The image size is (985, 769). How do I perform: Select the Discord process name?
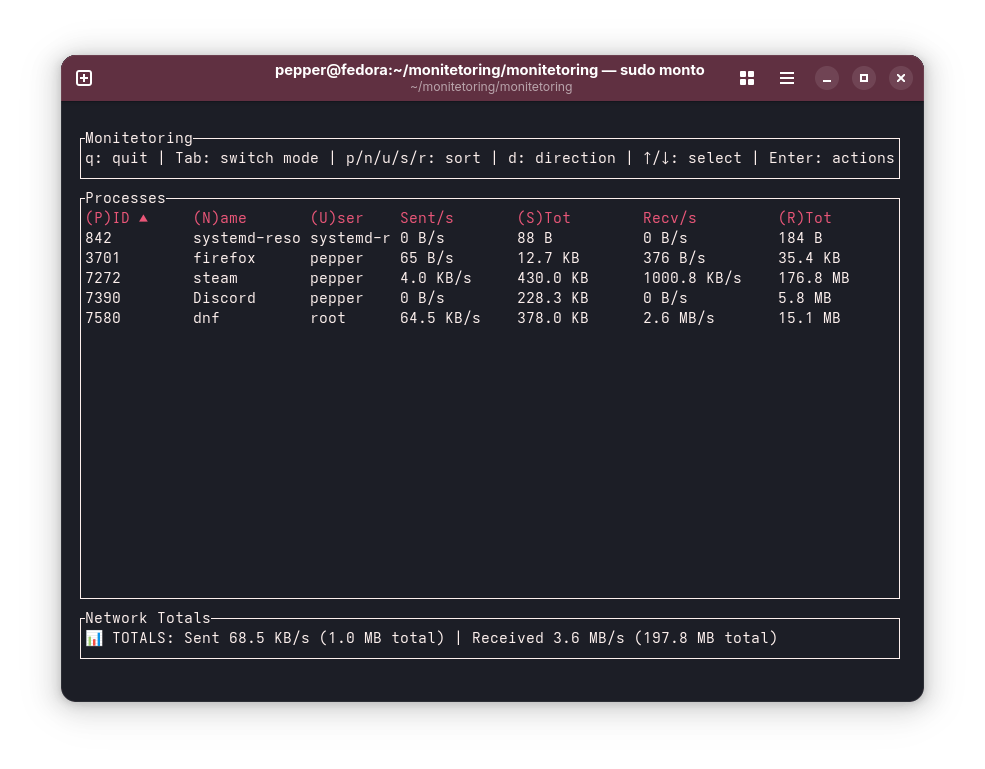[x=224, y=298]
